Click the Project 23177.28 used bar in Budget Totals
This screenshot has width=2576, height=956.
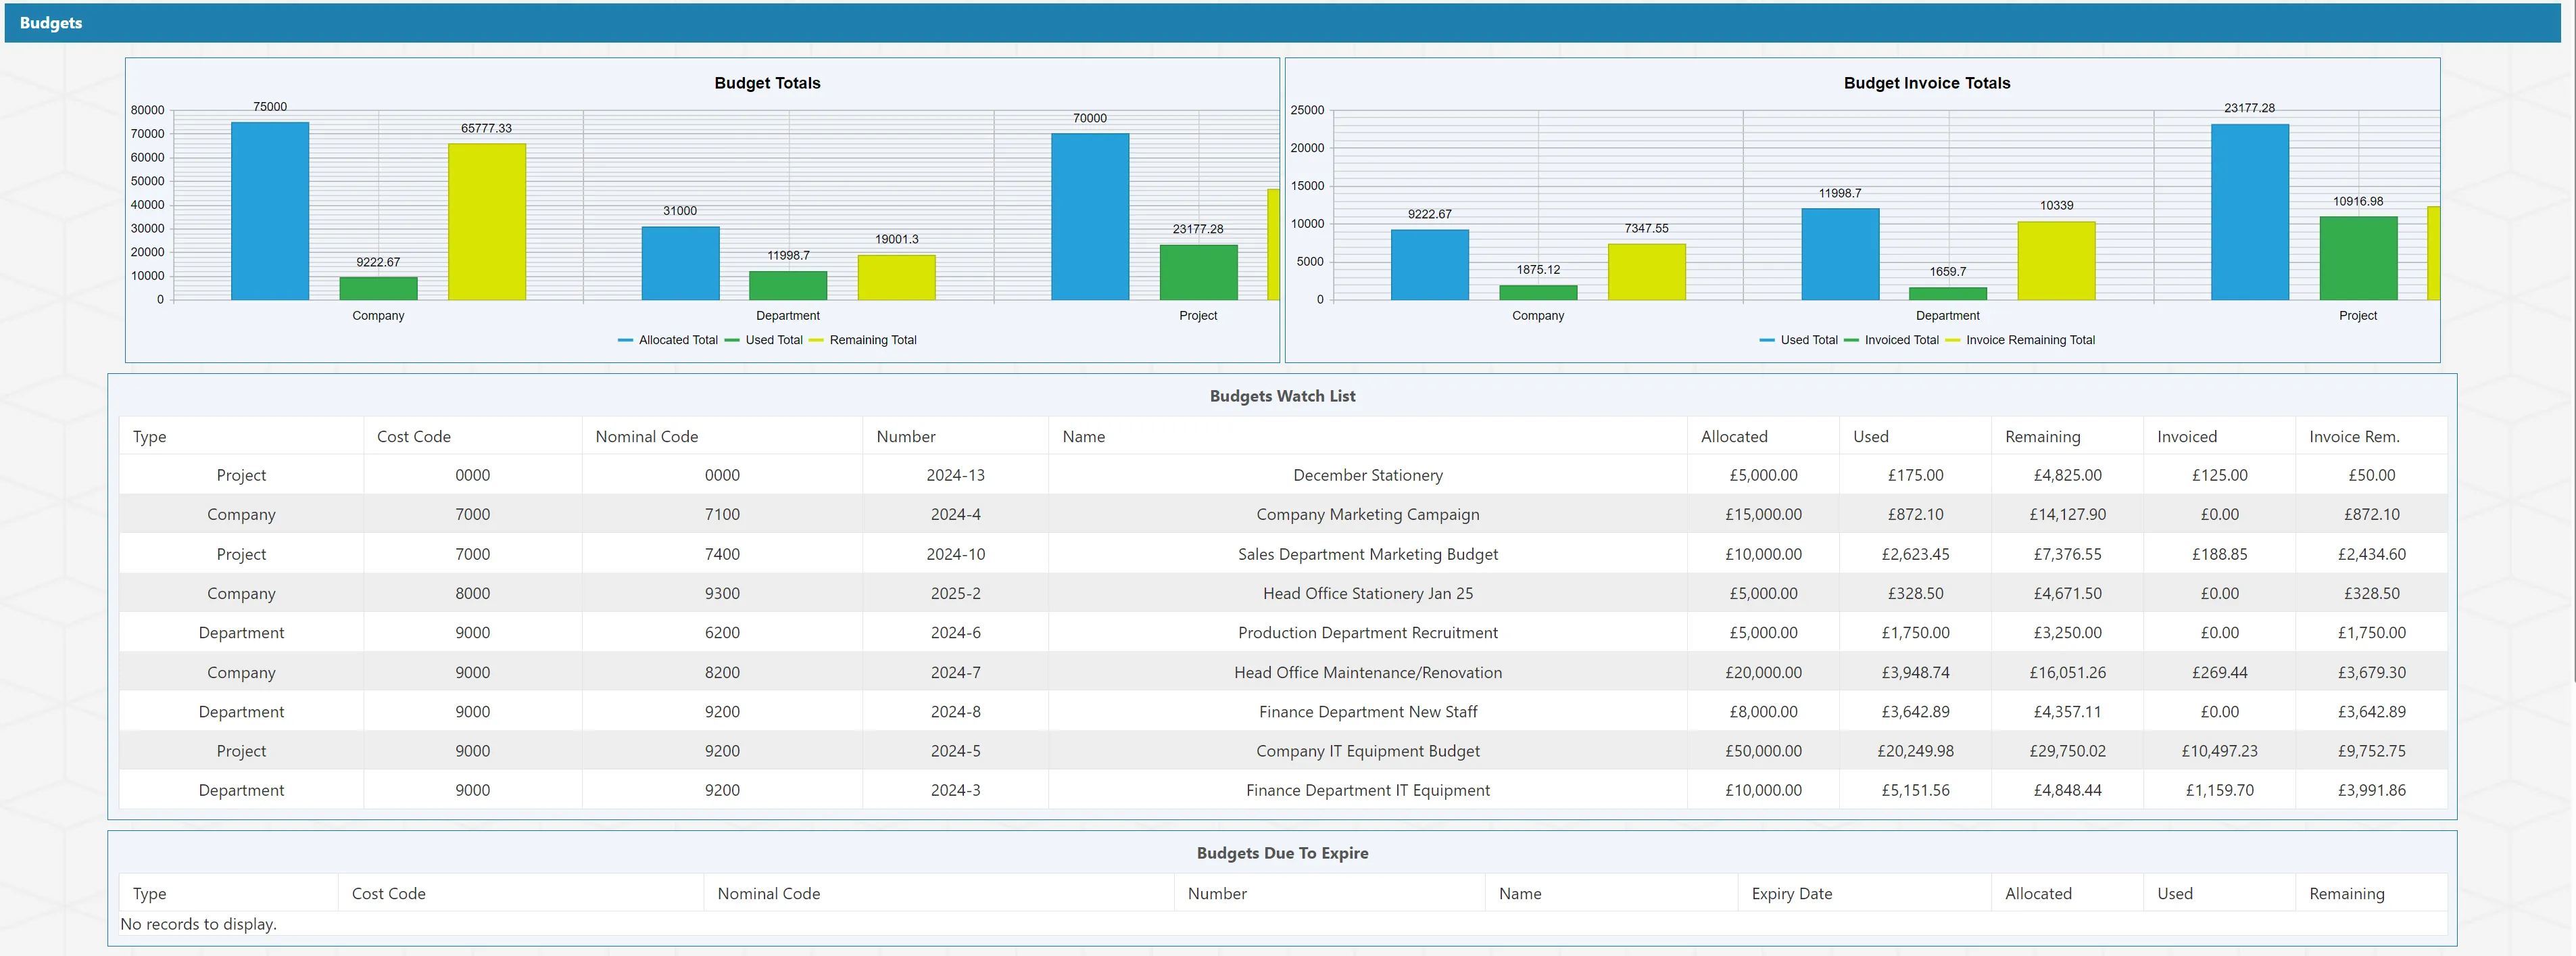[x=1198, y=272]
